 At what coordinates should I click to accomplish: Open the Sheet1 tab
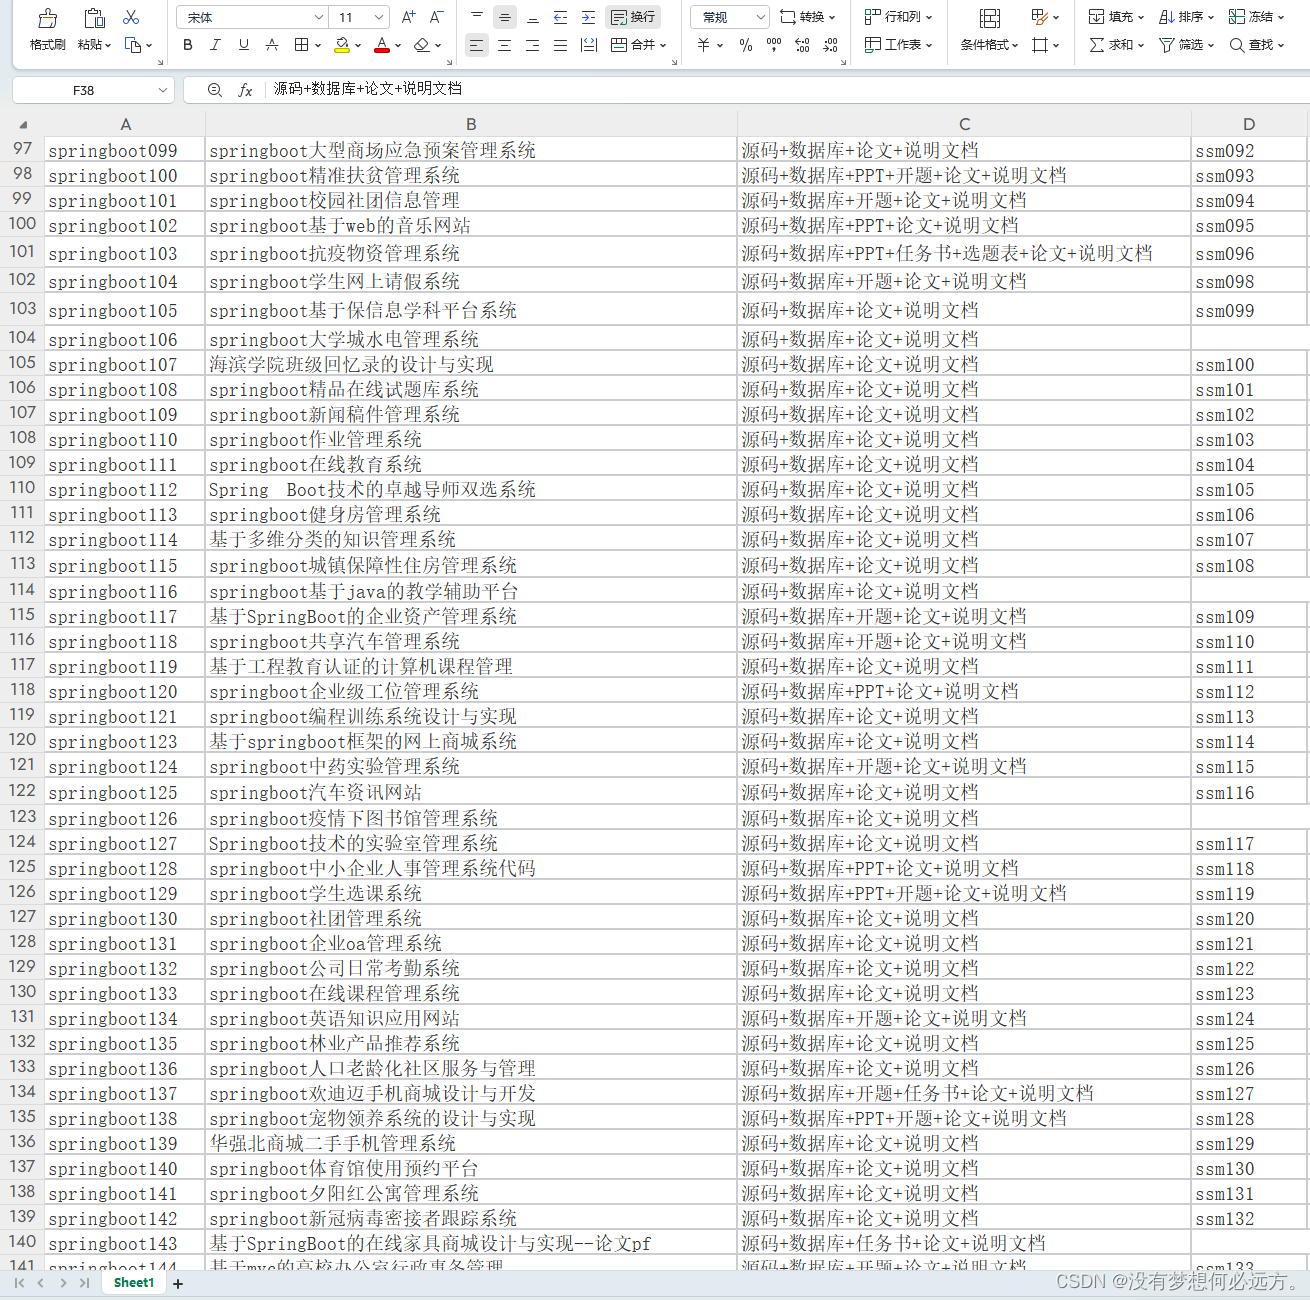(134, 1283)
